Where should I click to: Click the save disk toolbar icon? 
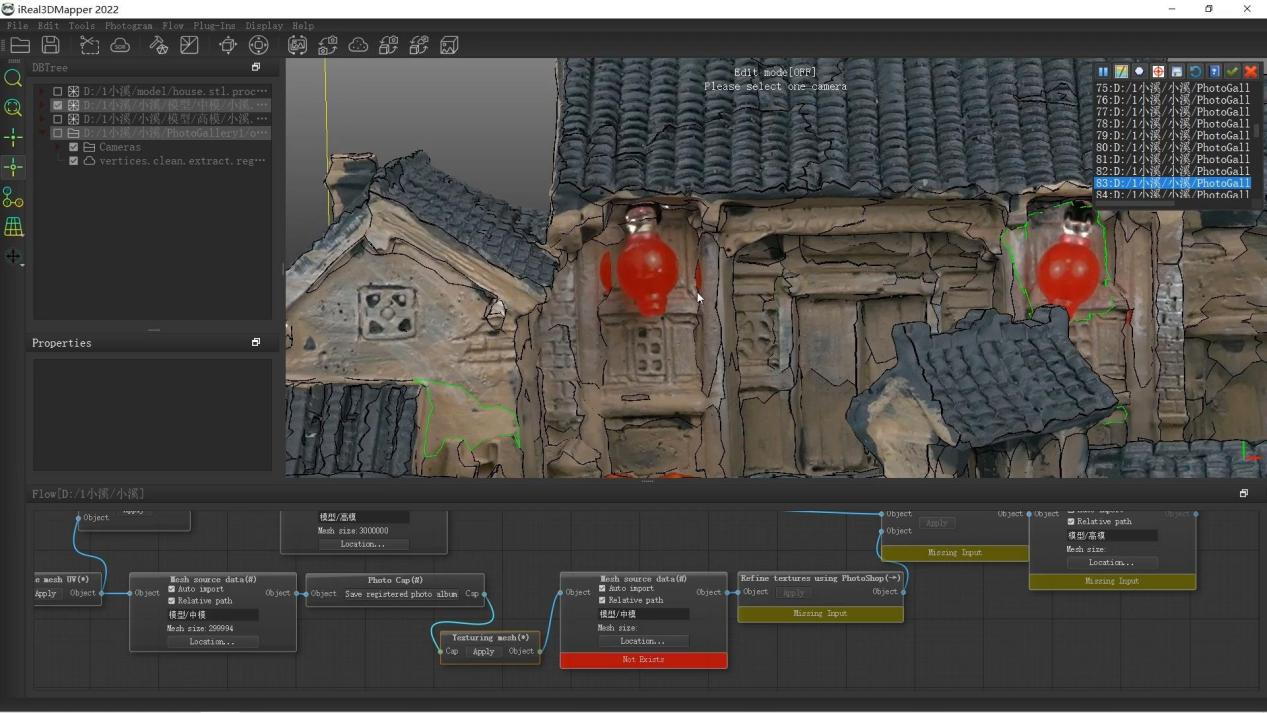50,45
